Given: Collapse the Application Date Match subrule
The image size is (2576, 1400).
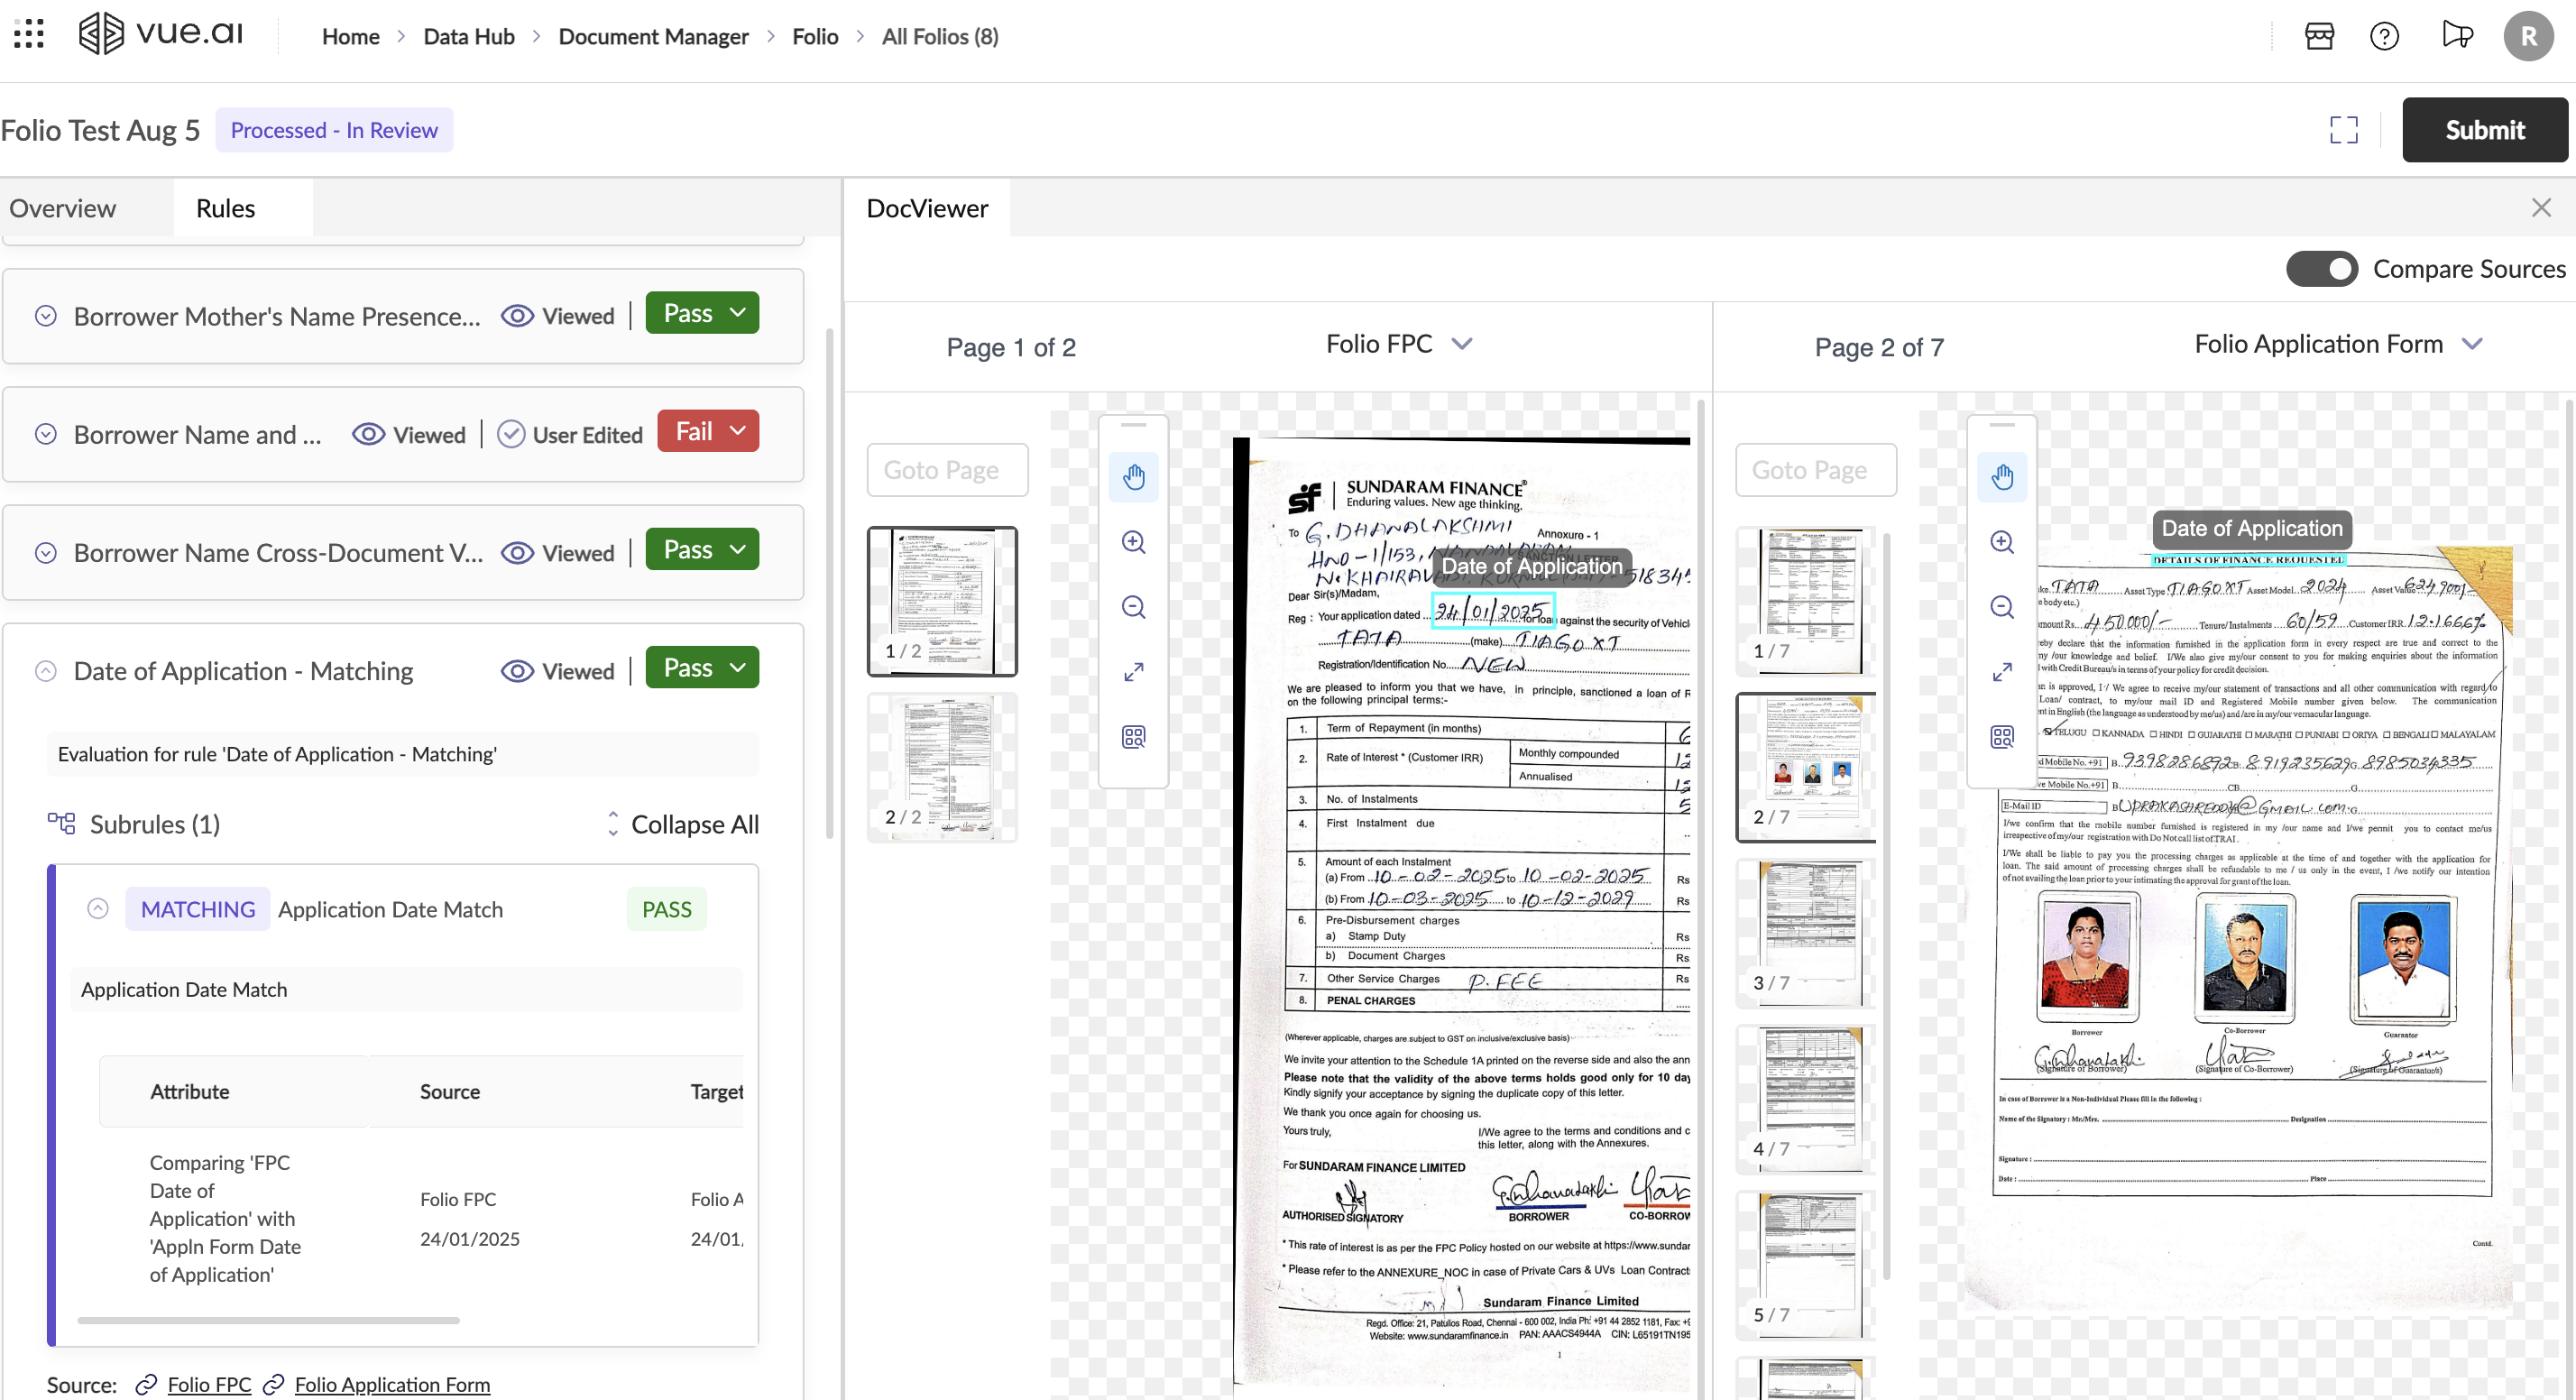Looking at the screenshot, I should pyautogui.click(x=98, y=908).
